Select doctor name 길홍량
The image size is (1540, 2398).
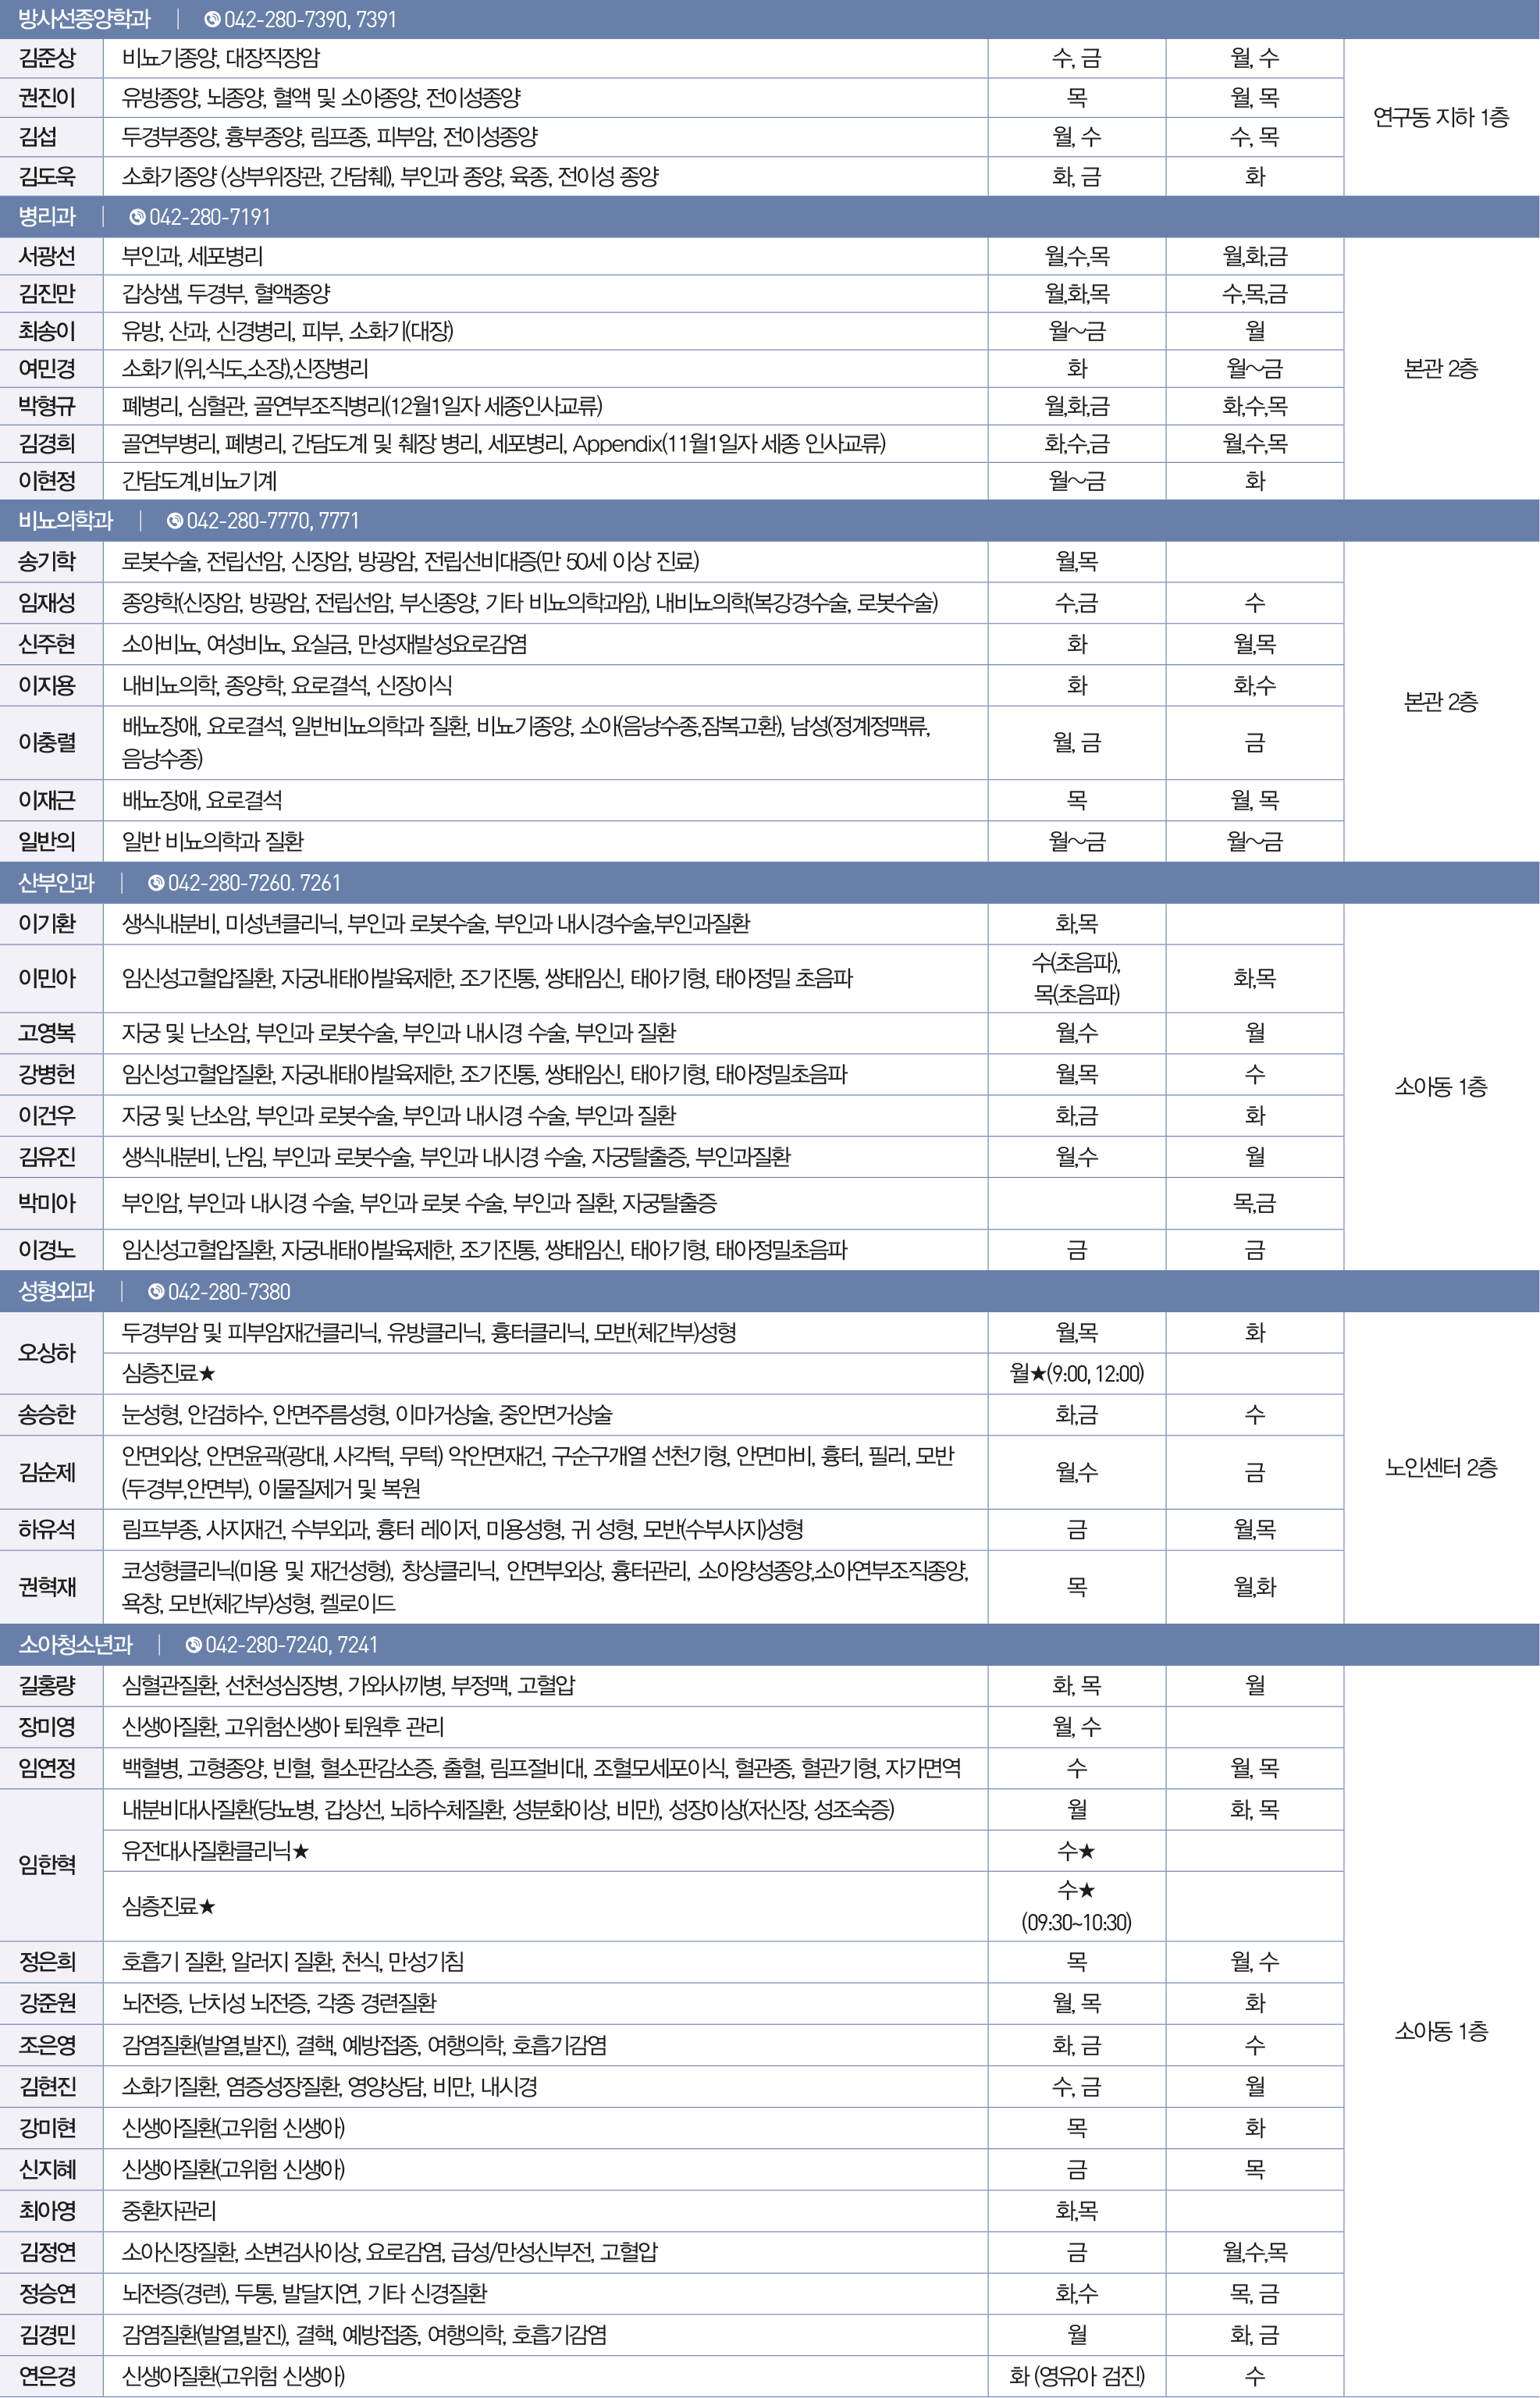pos(47,1686)
